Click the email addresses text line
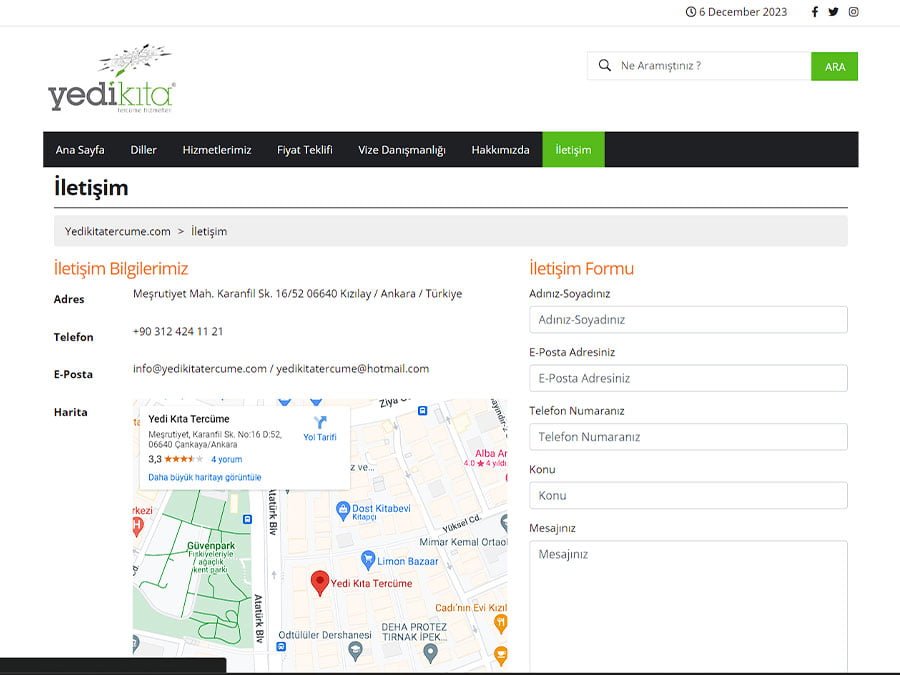This screenshot has height=675, width=900. coord(281,368)
